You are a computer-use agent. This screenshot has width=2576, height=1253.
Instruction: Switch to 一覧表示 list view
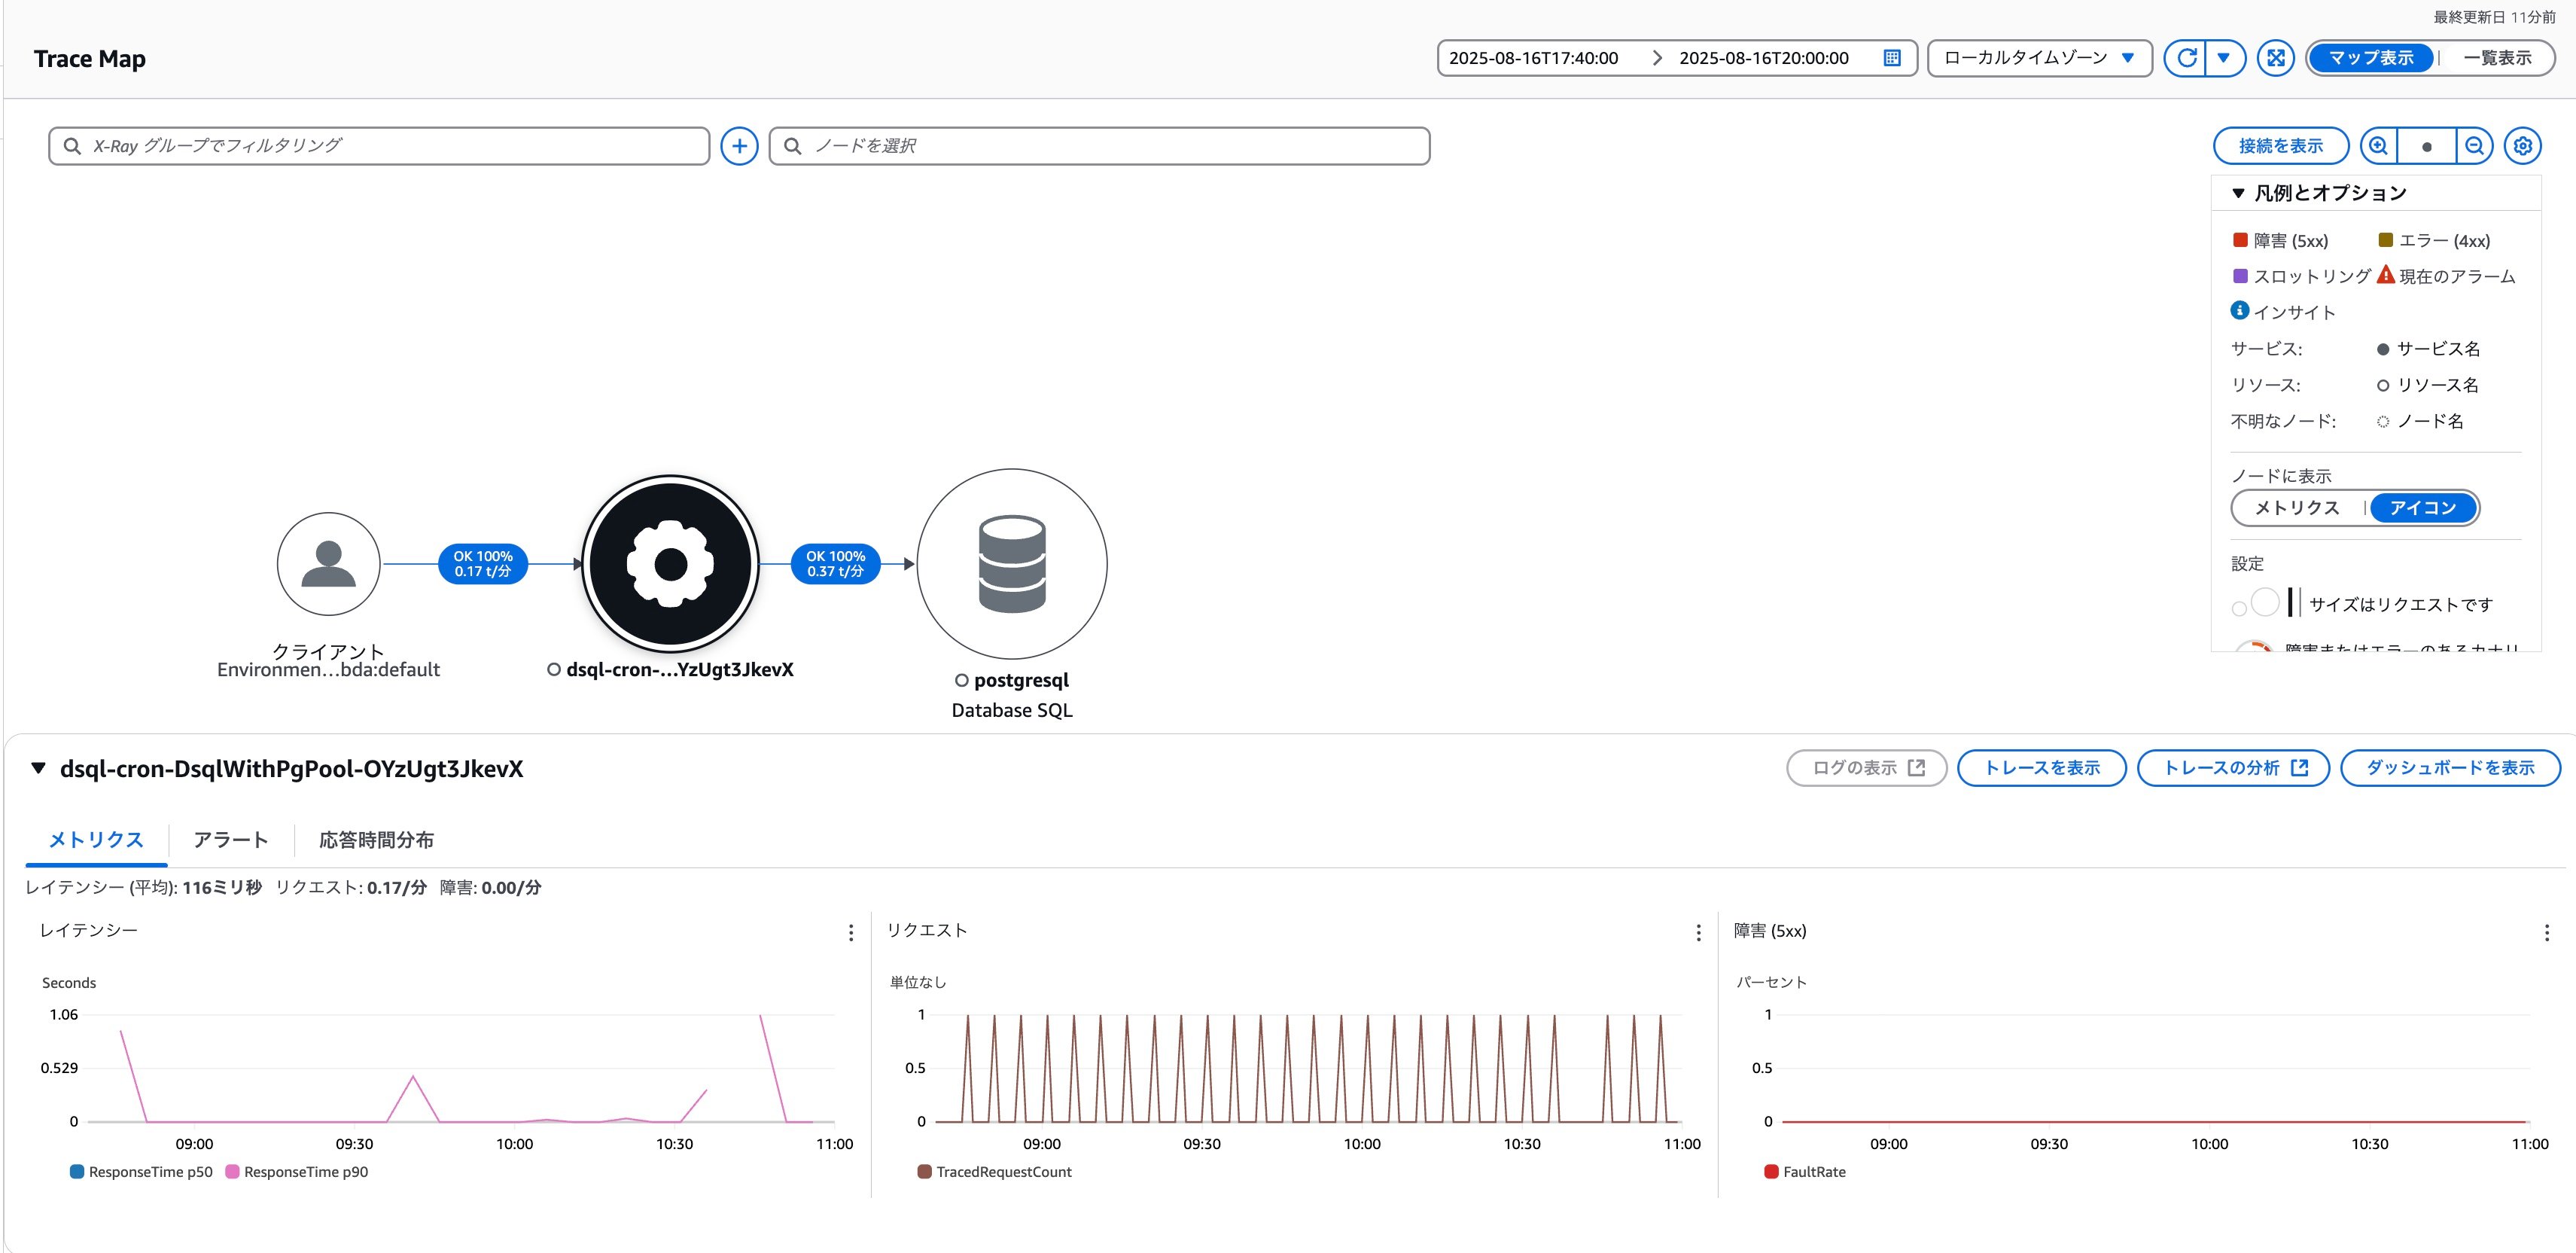2497,58
